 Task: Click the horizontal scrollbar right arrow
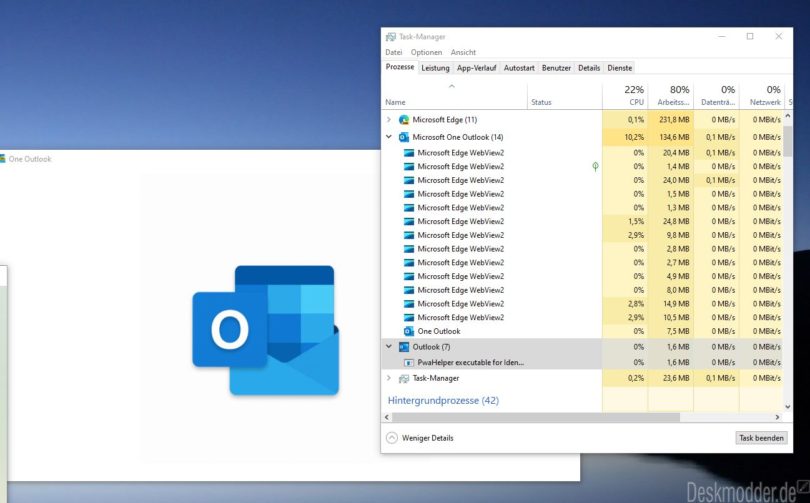[777, 417]
